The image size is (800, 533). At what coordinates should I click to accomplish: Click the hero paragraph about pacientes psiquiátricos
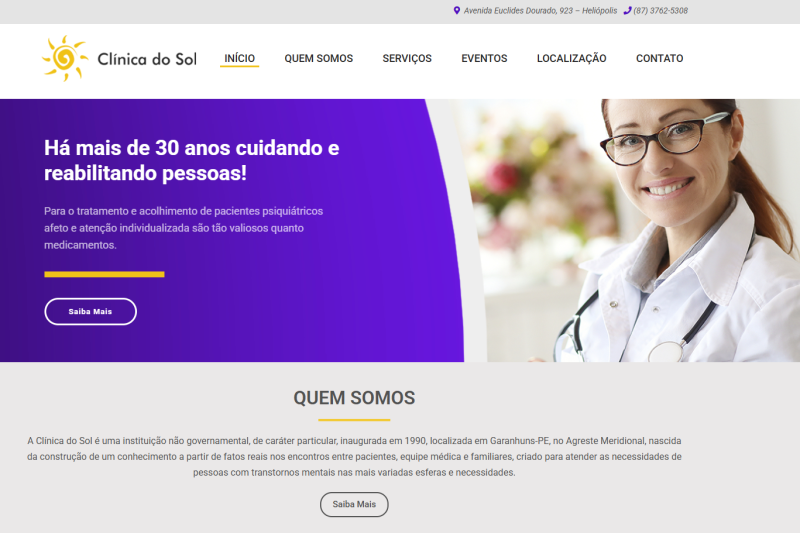[x=184, y=228]
